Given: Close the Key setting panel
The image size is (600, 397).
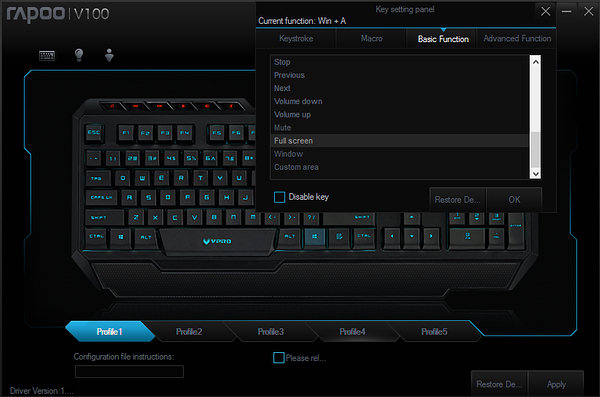Looking at the screenshot, I should [x=545, y=11].
